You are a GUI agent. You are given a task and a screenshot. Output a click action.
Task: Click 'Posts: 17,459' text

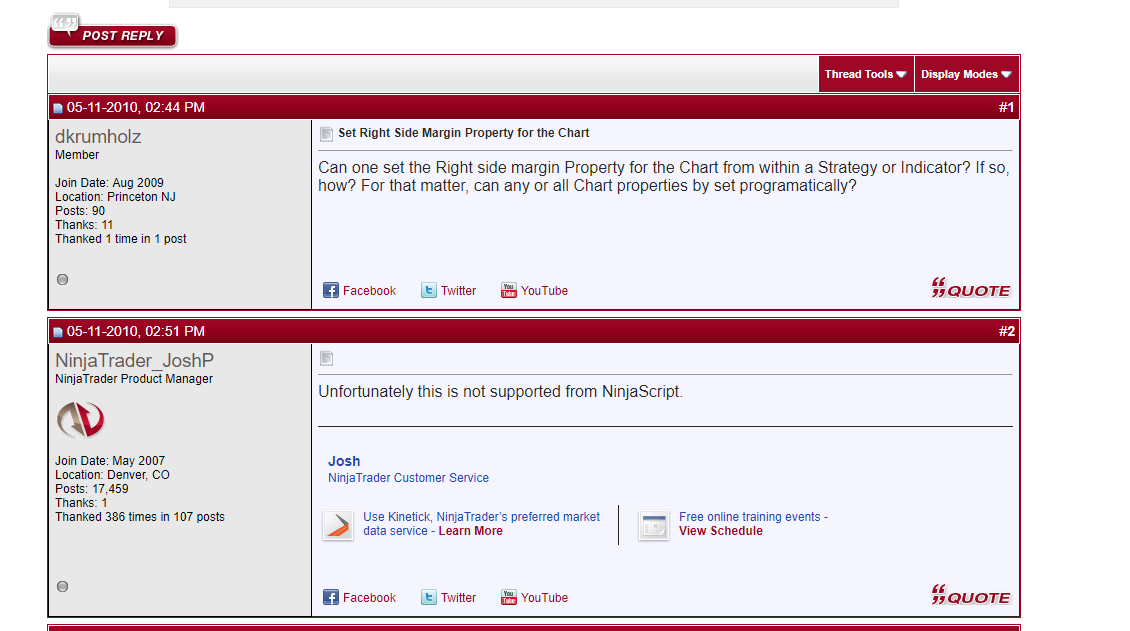[x=92, y=489]
